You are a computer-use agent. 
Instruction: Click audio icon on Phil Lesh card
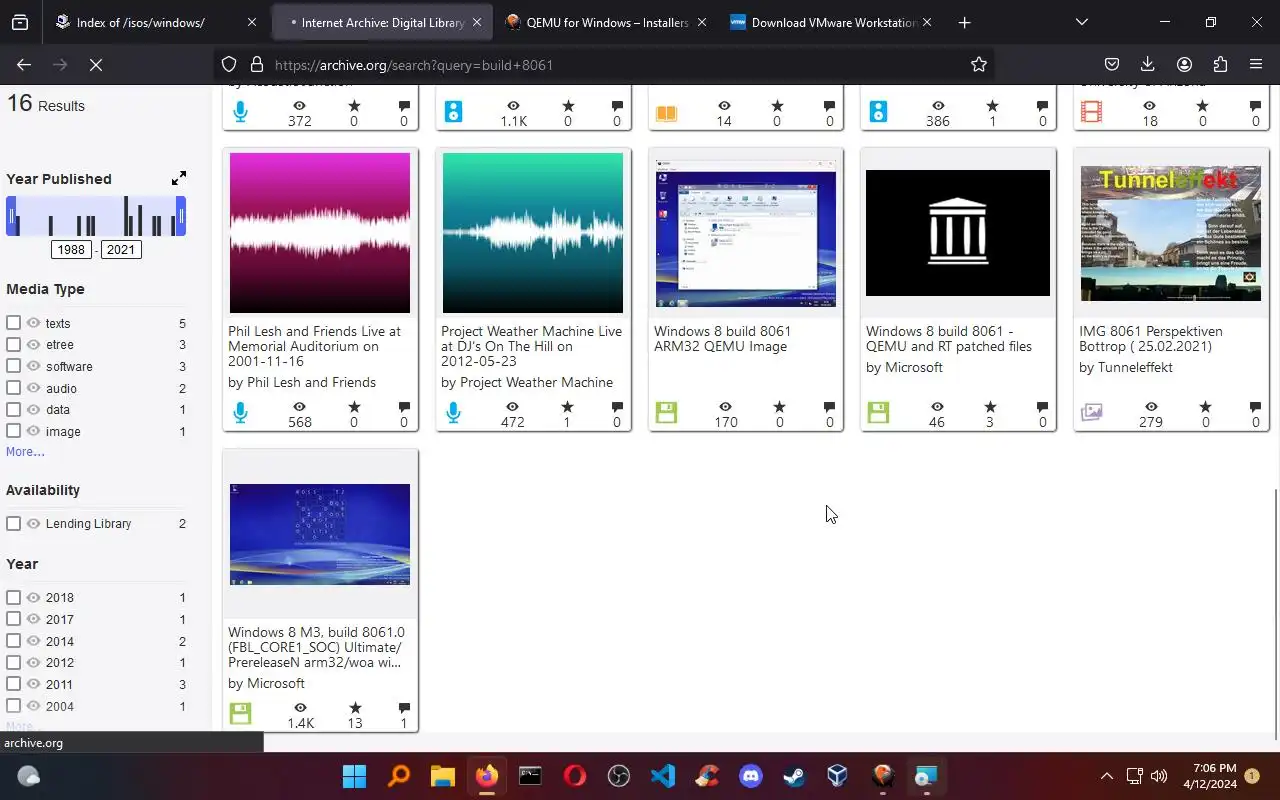tap(240, 412)
